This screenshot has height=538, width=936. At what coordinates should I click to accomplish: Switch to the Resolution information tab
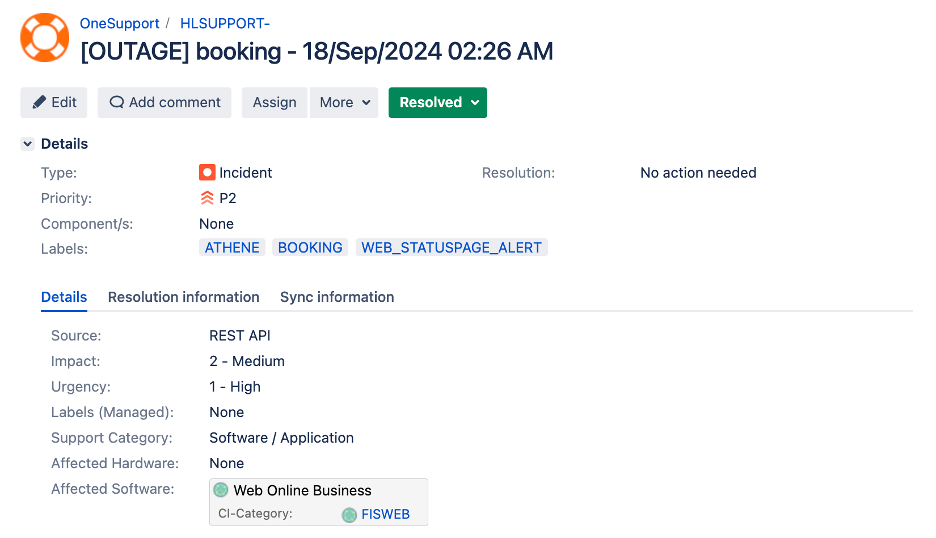tap(184, 297)
